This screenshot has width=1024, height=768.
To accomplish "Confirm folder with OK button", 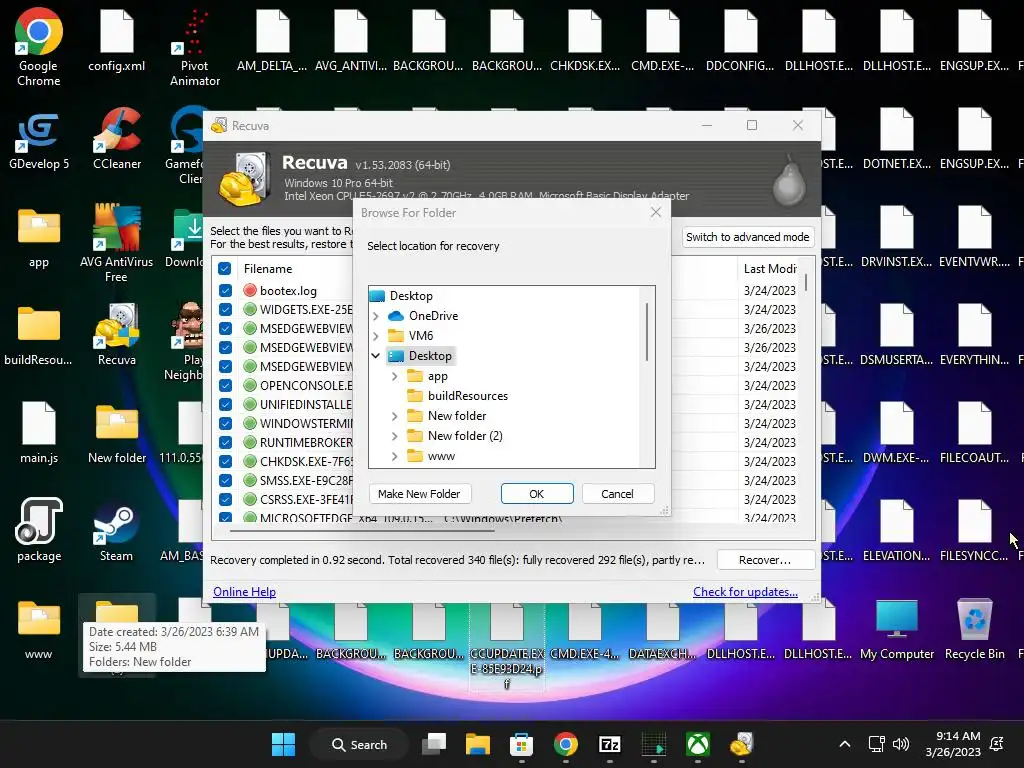I will tap(537, 494).
